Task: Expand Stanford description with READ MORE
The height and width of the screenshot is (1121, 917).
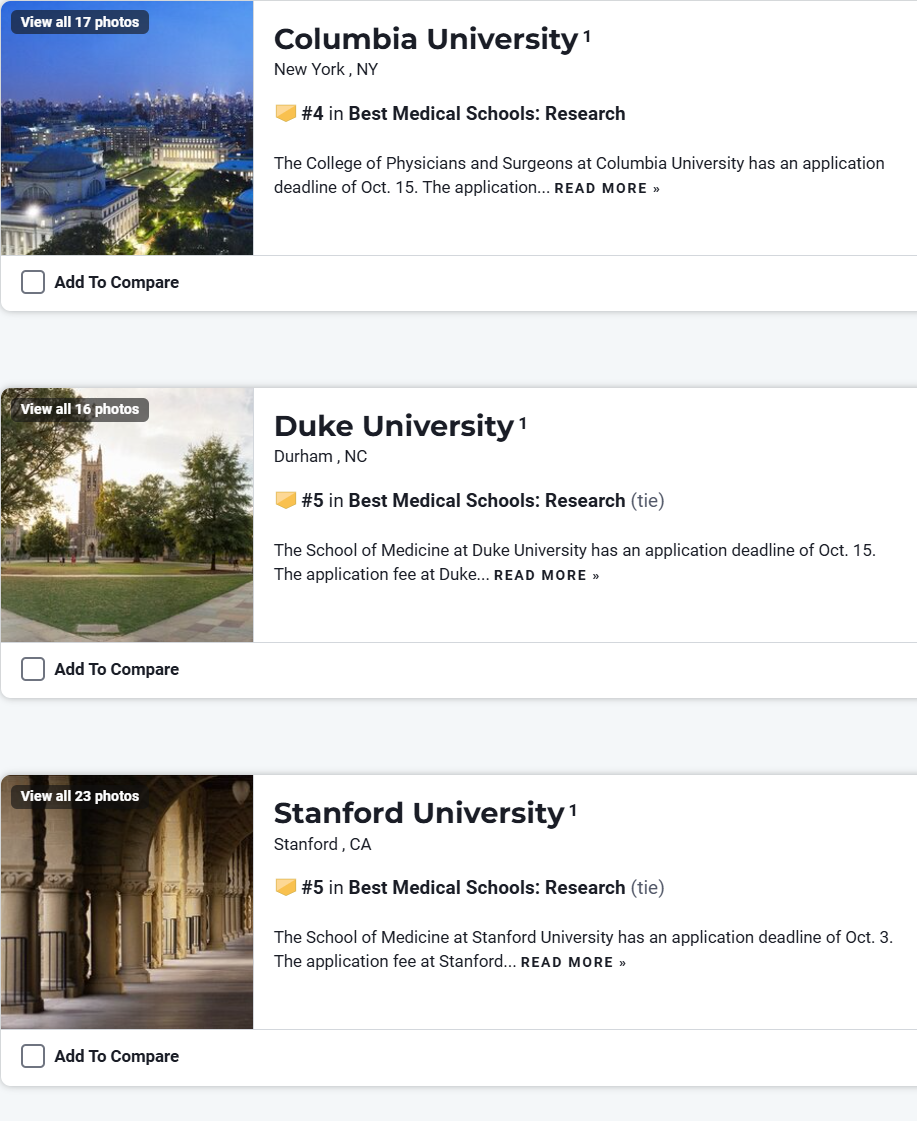Action: click(x=573, y=963)
